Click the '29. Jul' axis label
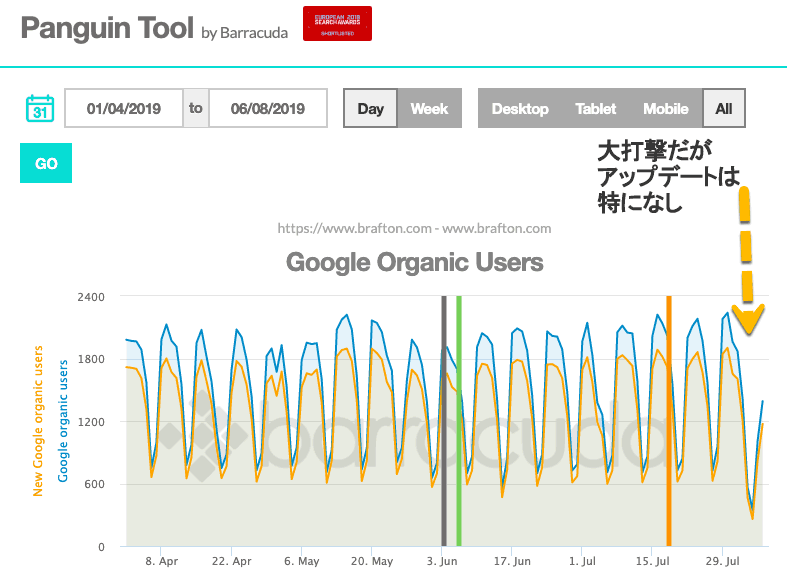Viewport: 787px width, 583px height. click(722, 561)
